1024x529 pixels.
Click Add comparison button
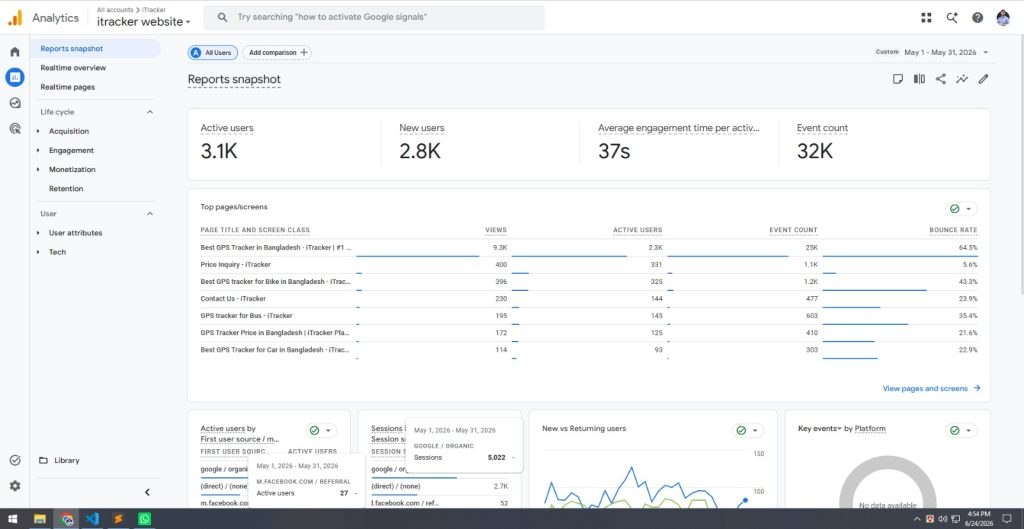click(x=277, y=52)
